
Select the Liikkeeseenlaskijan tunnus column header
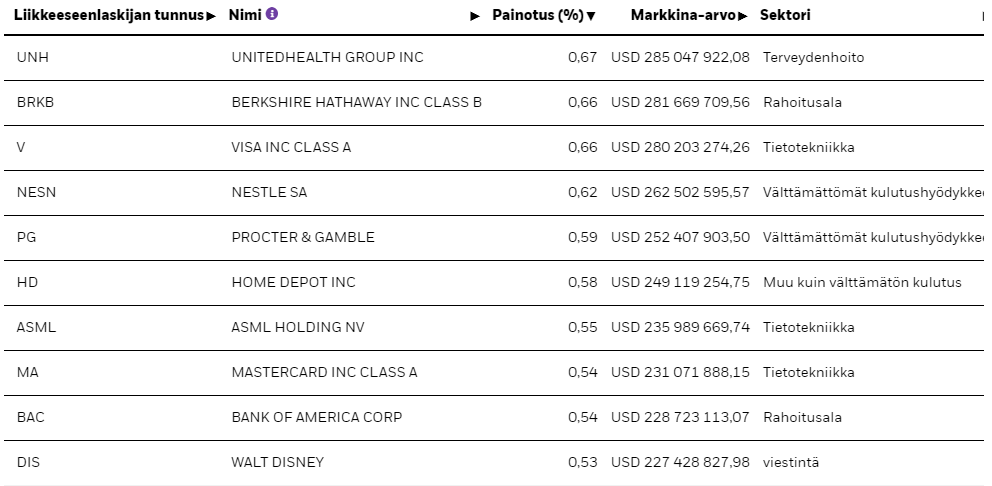tap(109, 15)
